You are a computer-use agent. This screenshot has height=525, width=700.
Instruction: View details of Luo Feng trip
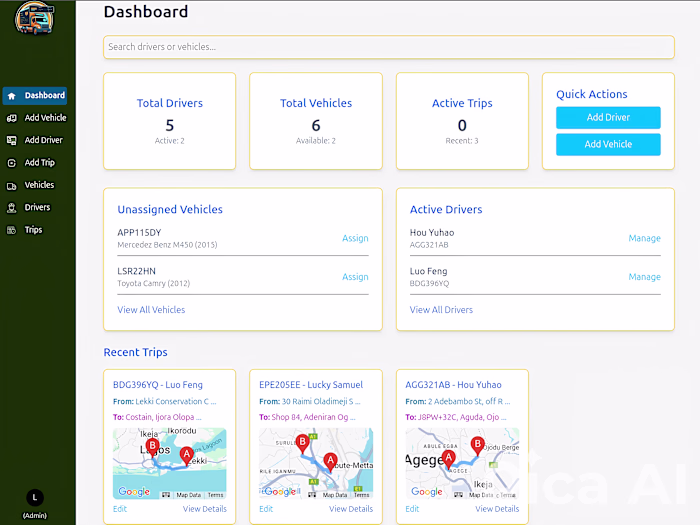(204, 508)
